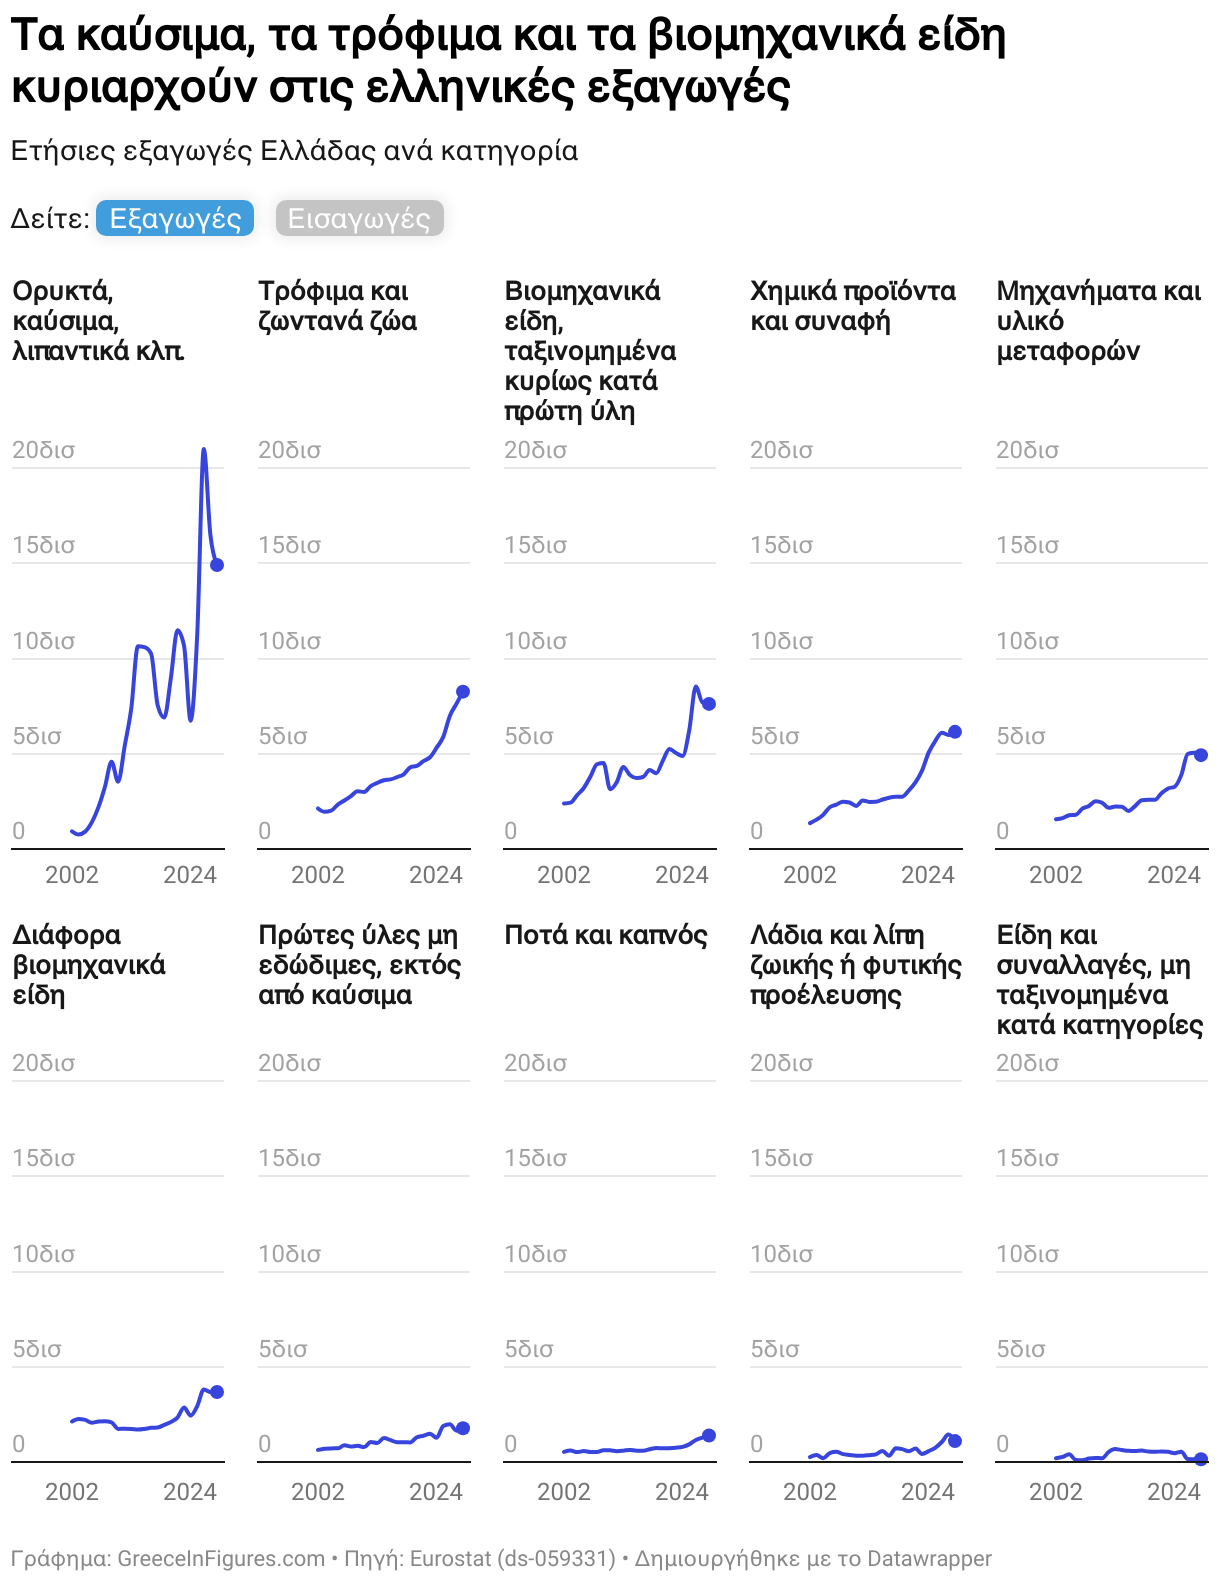Image resolution: width=1220 pixels, height=1584 pixels.
Task: Click the main headline about ελληνικές εξαγωγές
Action: [508, 61]
